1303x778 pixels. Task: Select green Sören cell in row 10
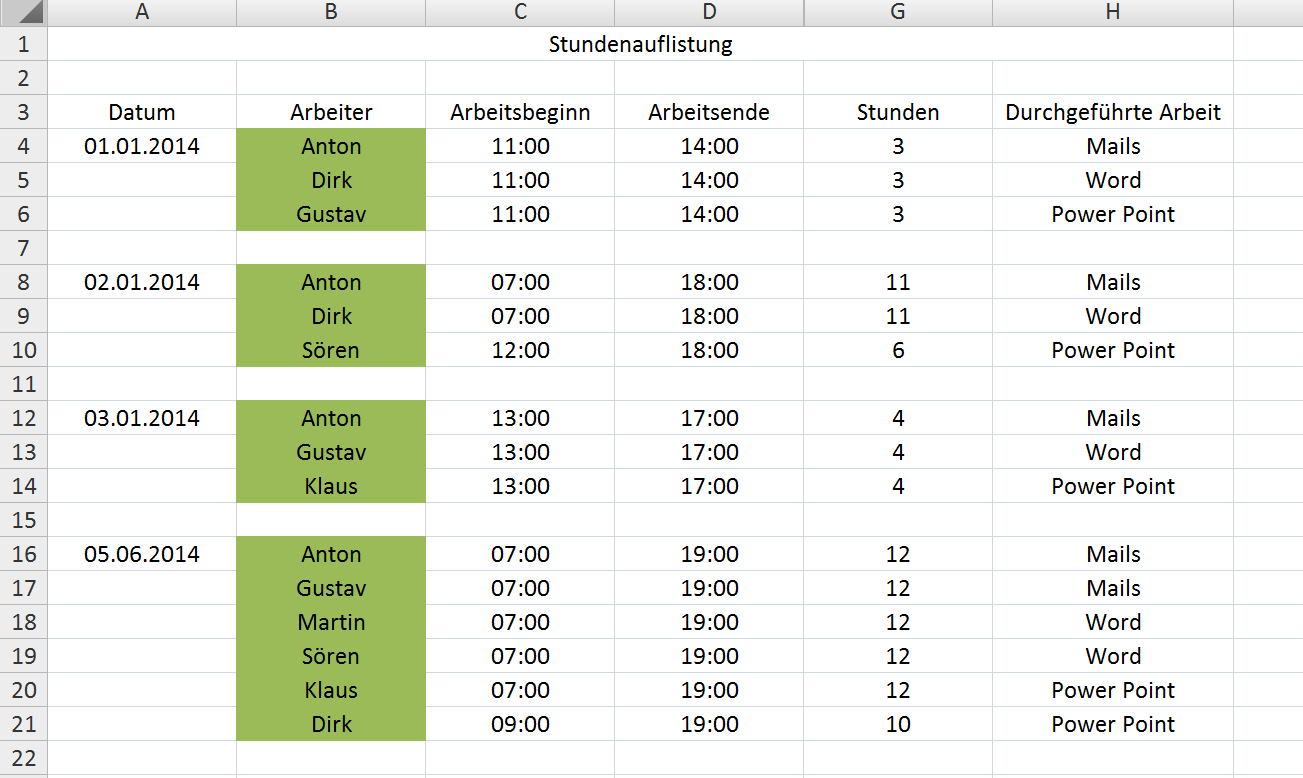pyautogui.click(x=331, y=350)
